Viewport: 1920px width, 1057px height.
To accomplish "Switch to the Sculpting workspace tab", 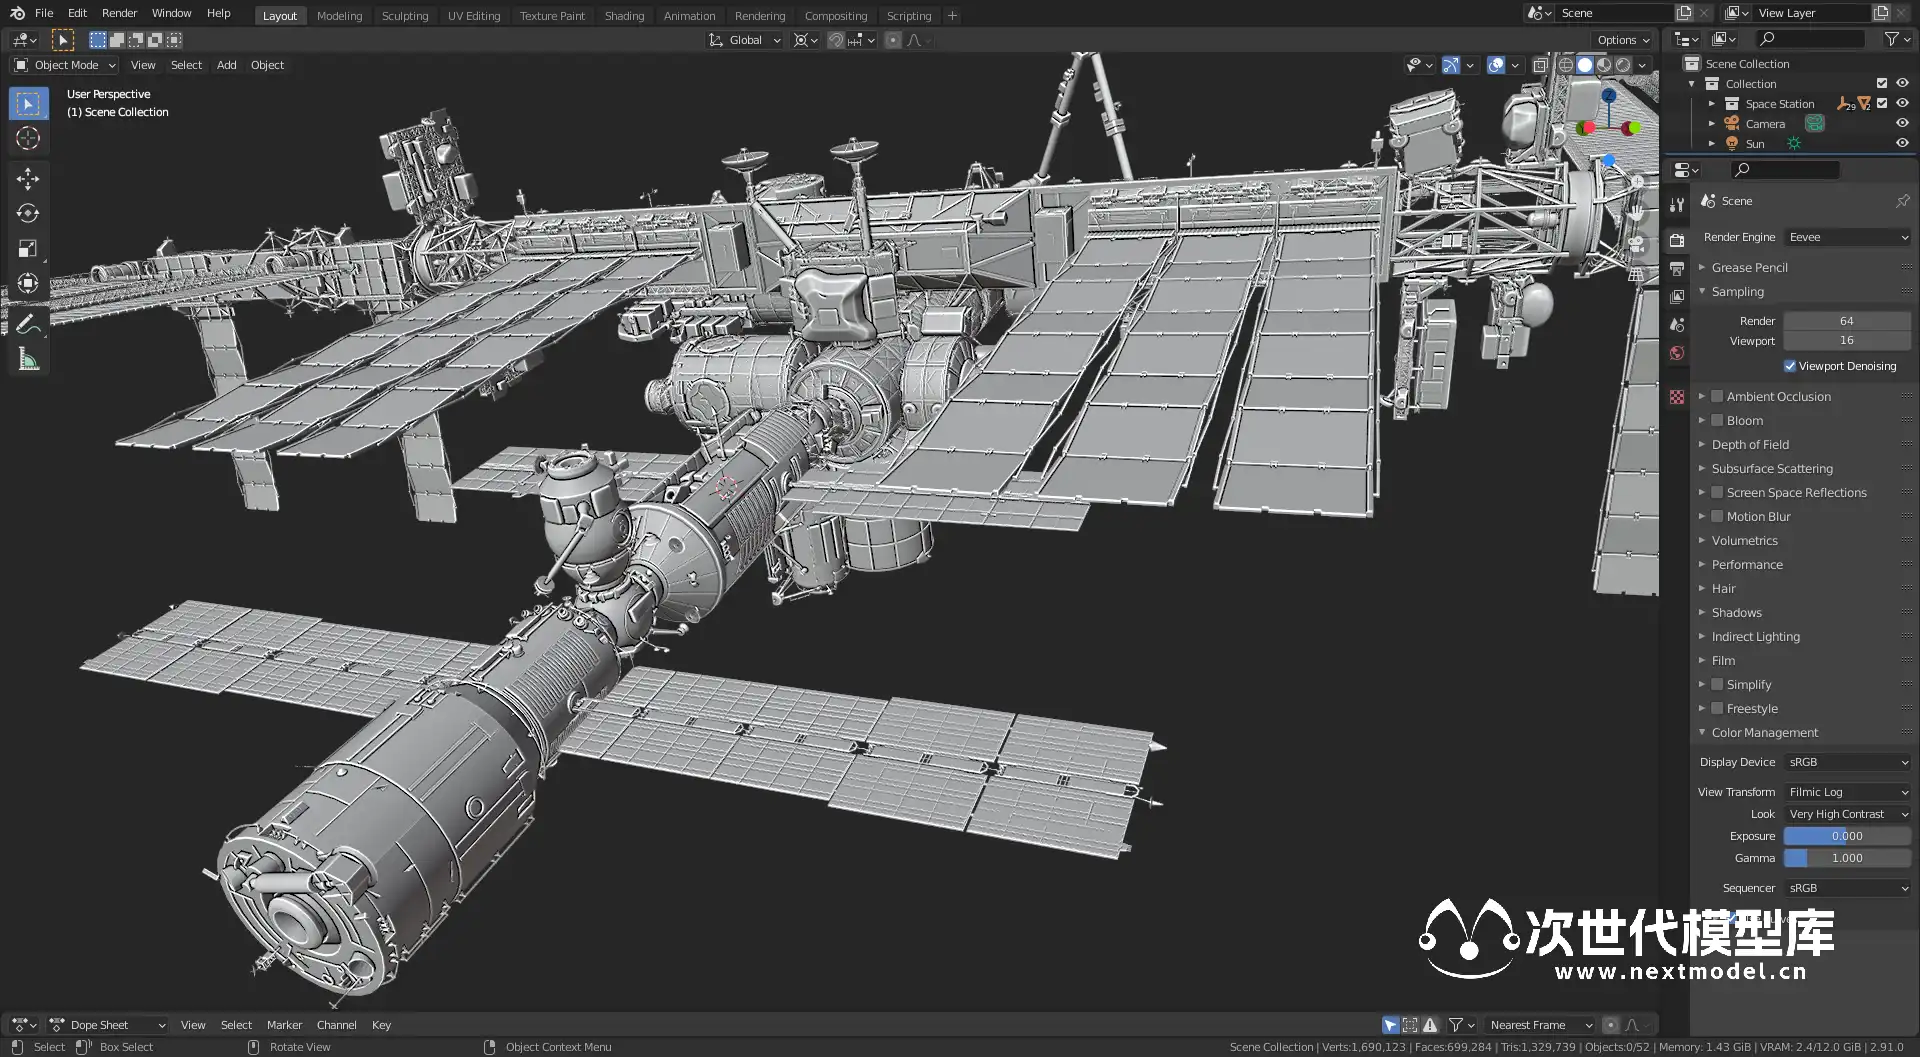I will (x=404, y=16).
